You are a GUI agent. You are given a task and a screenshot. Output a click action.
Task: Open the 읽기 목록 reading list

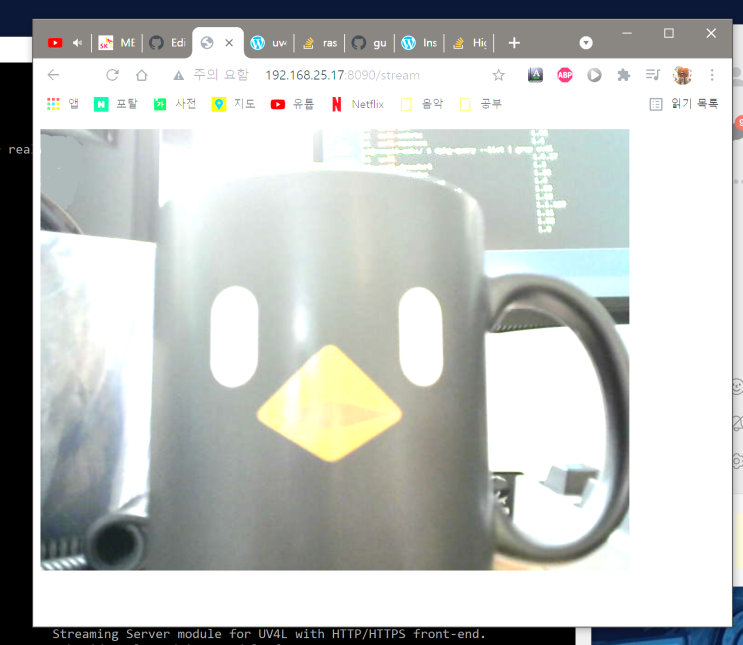coord(684,104)
